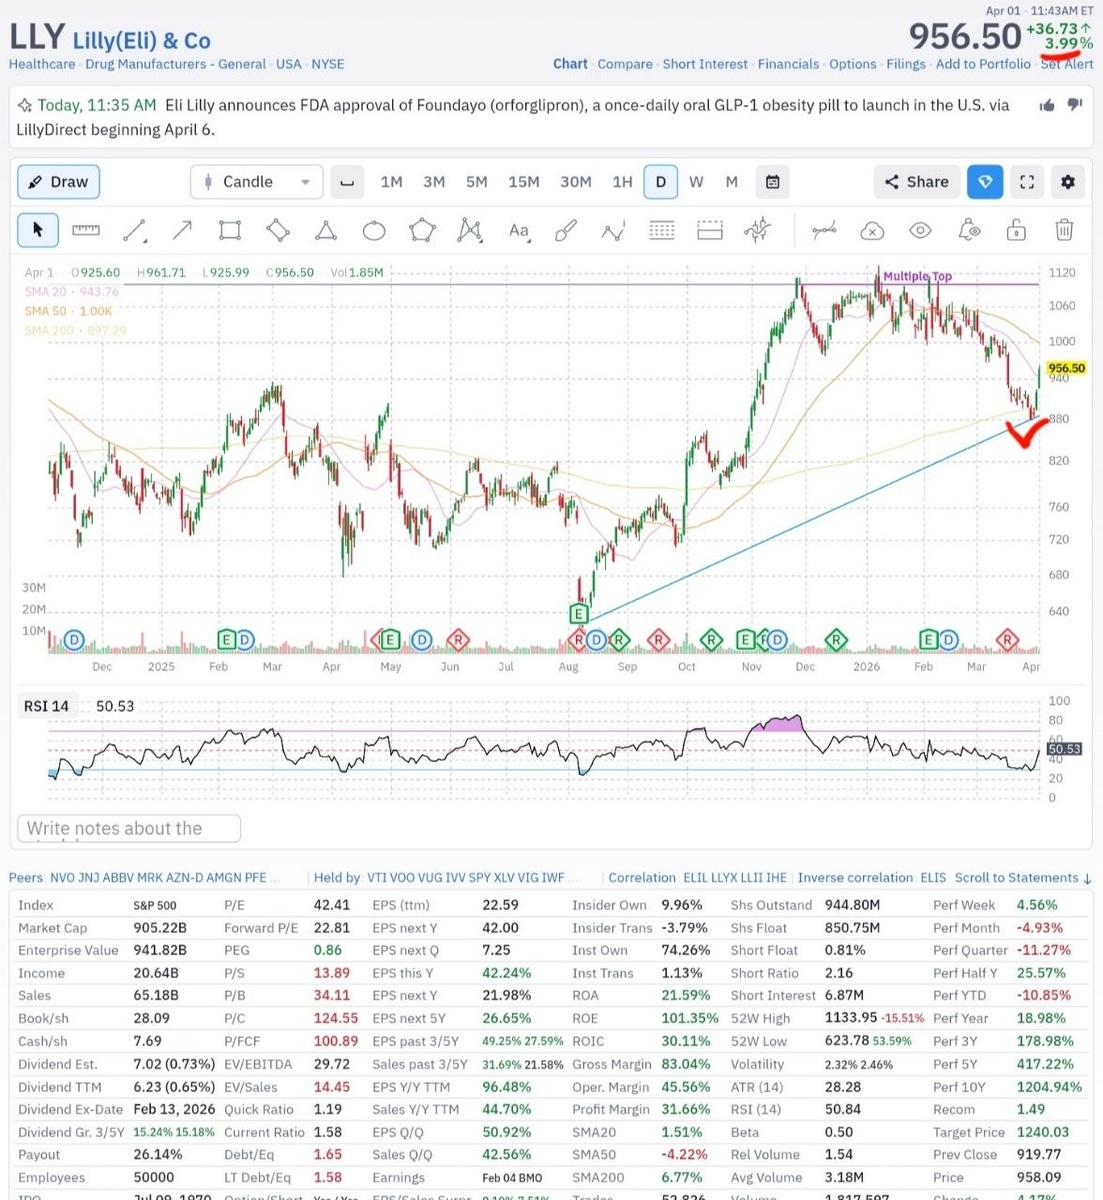This screenshot has width=1103, height=1200.
Task: Select the pitchfork drawing tool
Action: point(758,230)
